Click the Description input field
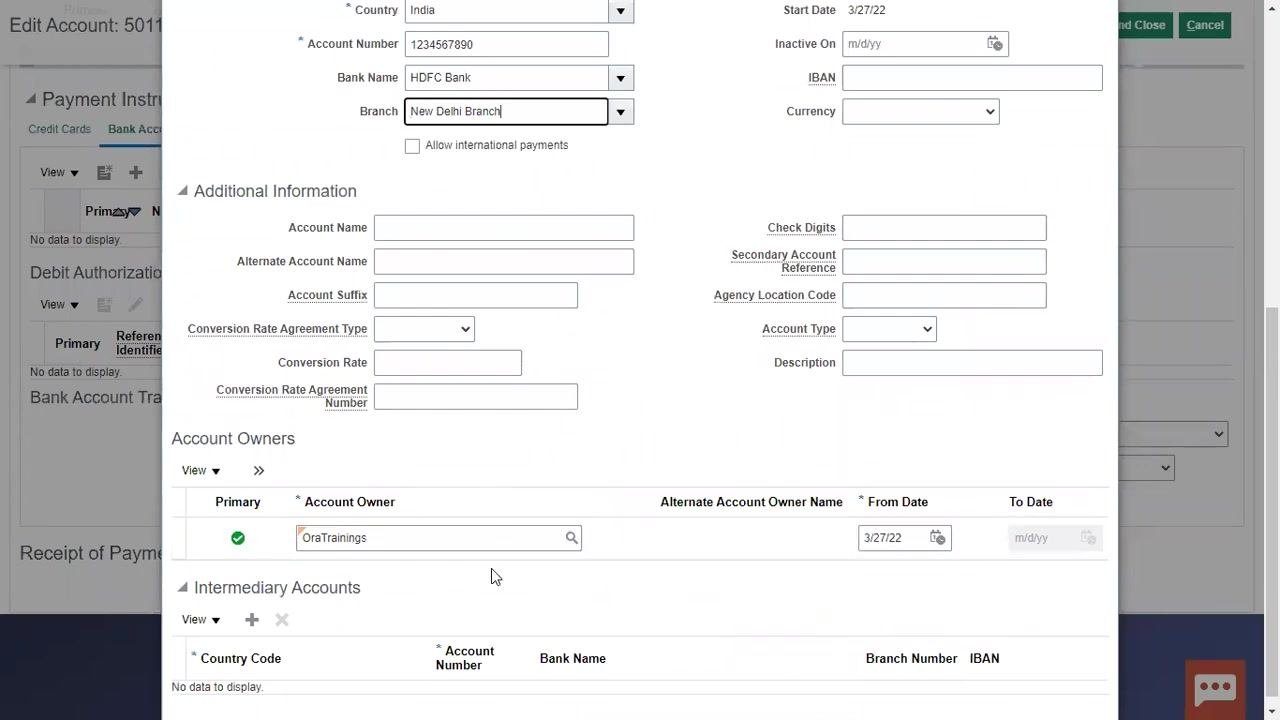This screenshot has height=720, width=1280. point(972,363)
